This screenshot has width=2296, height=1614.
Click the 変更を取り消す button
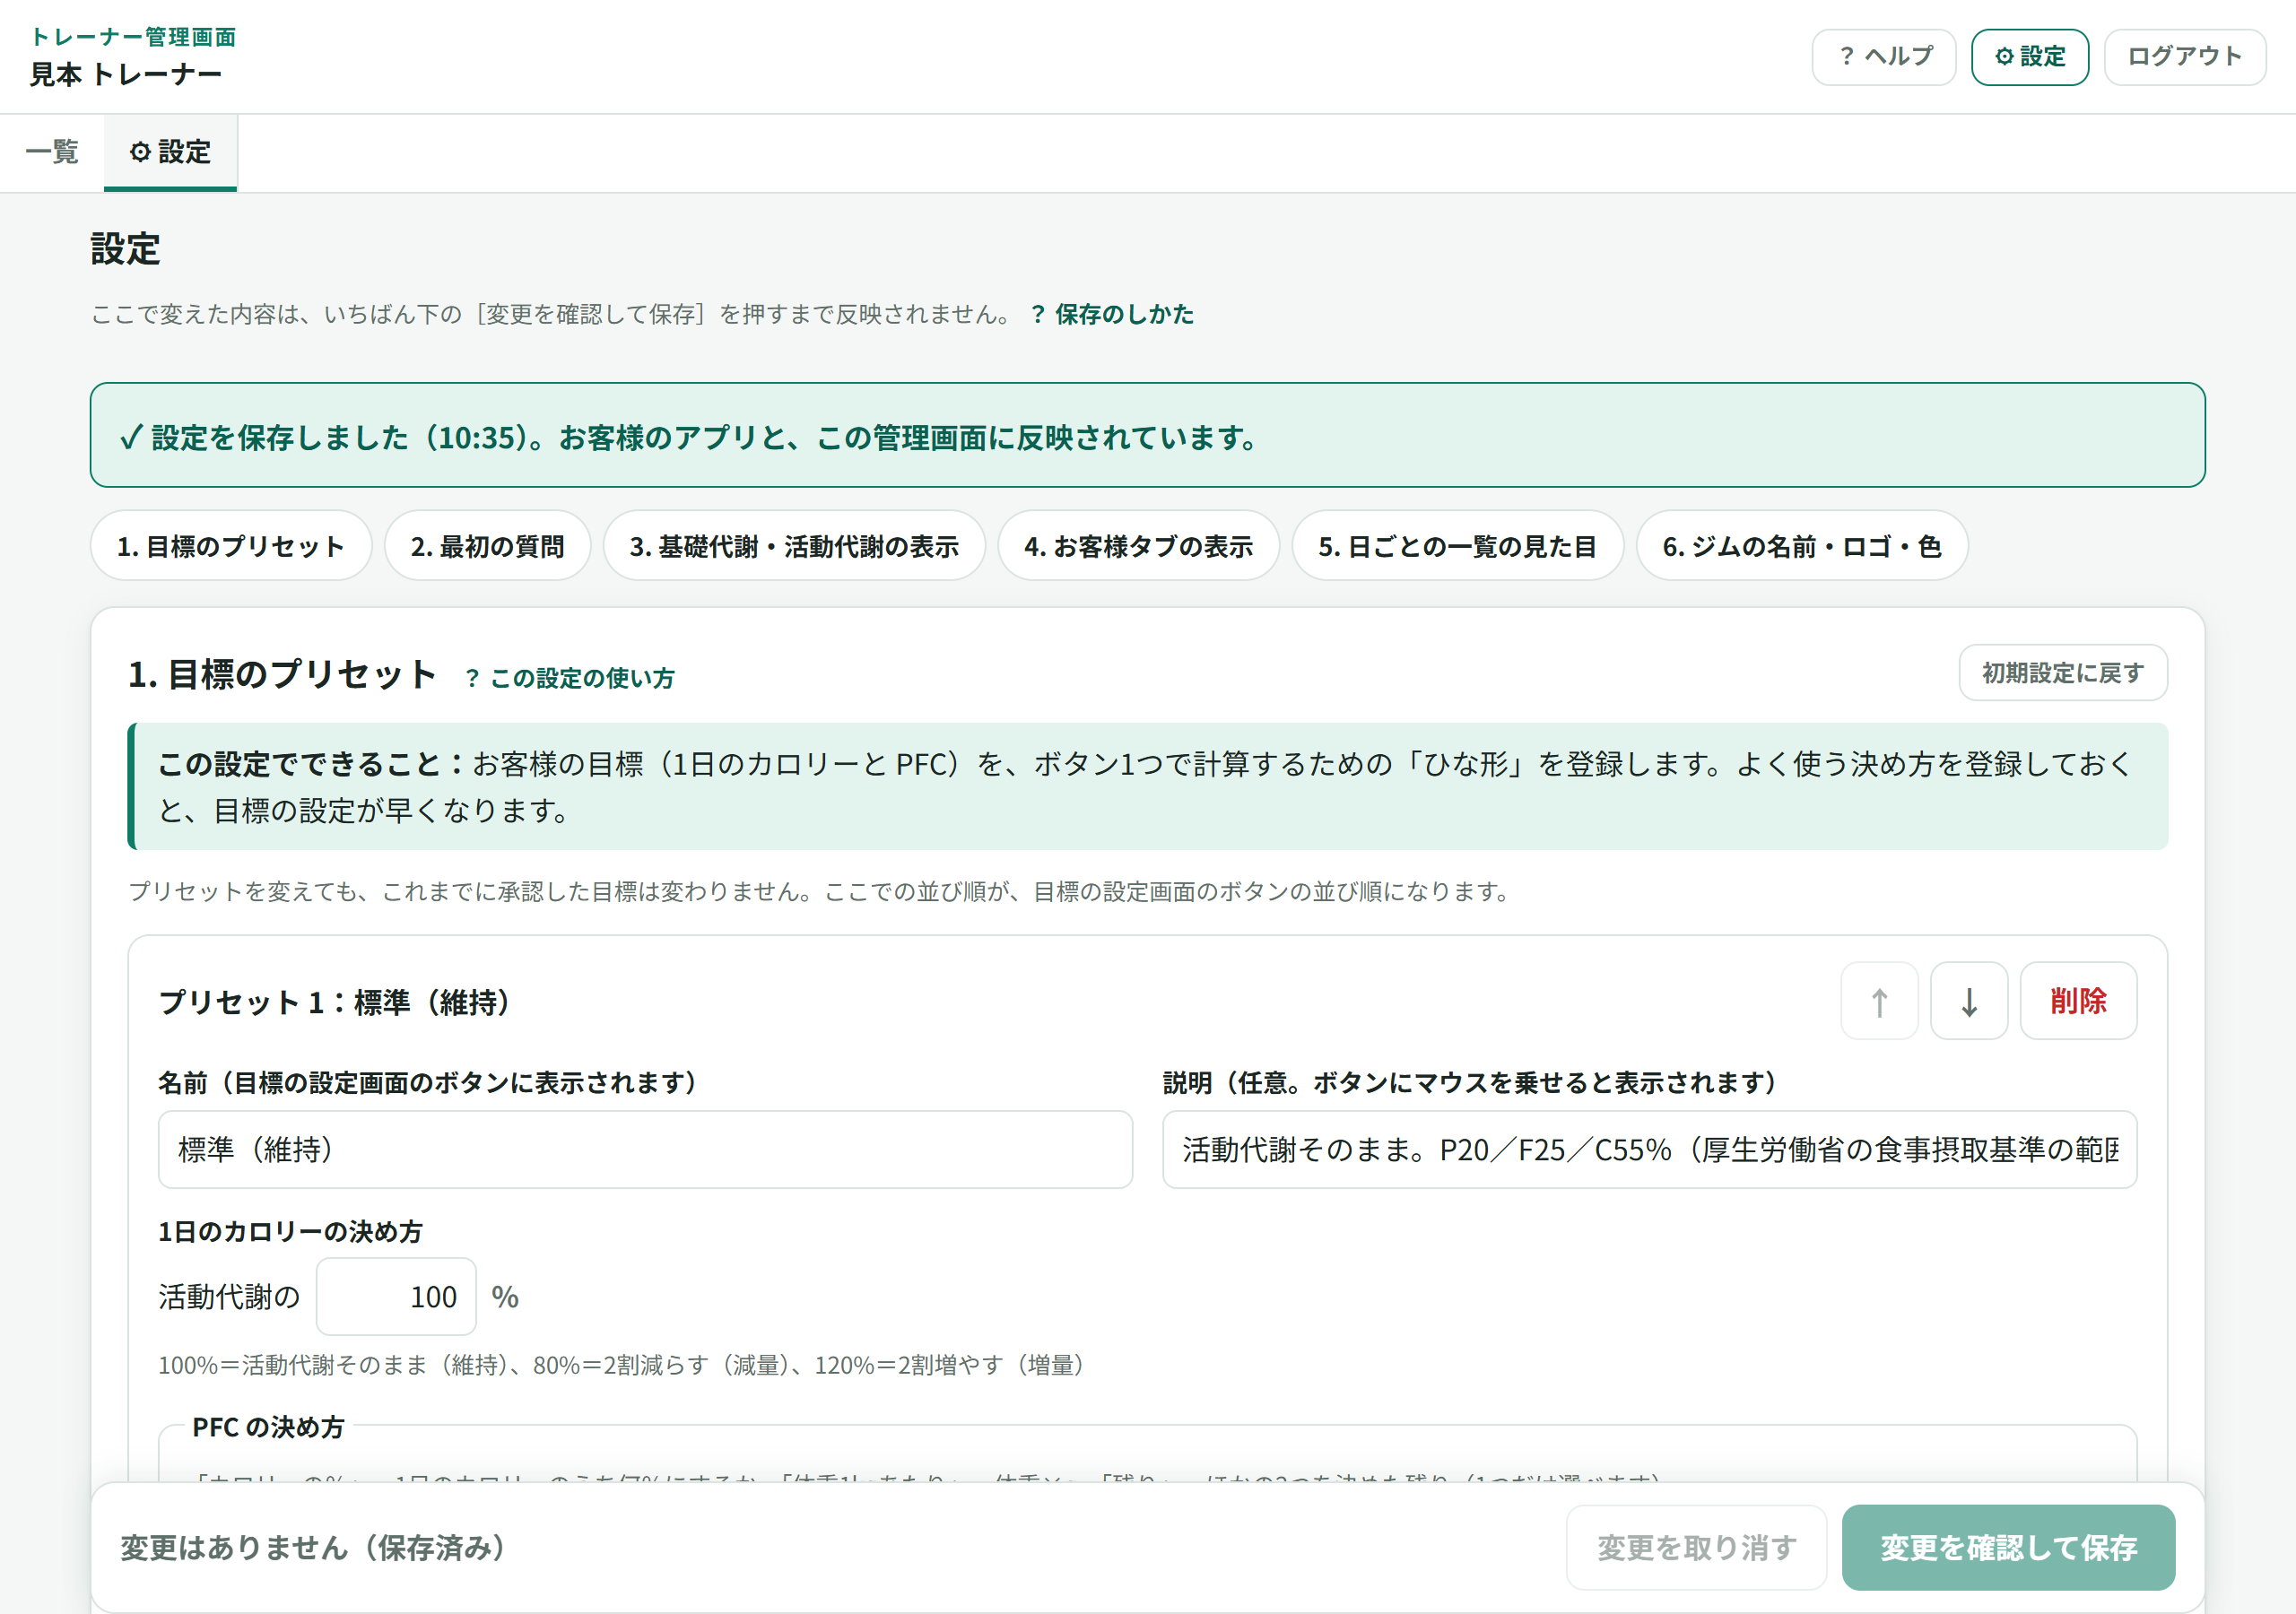1696,1547
